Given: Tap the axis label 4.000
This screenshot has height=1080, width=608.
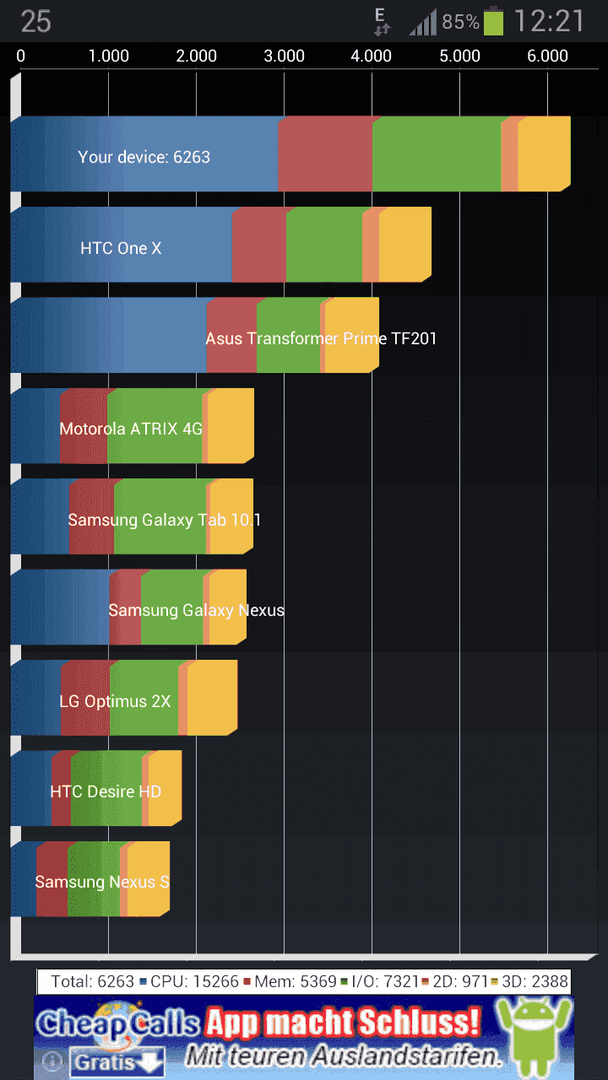Looking at the screenshot, I should (x=373, y=56).
